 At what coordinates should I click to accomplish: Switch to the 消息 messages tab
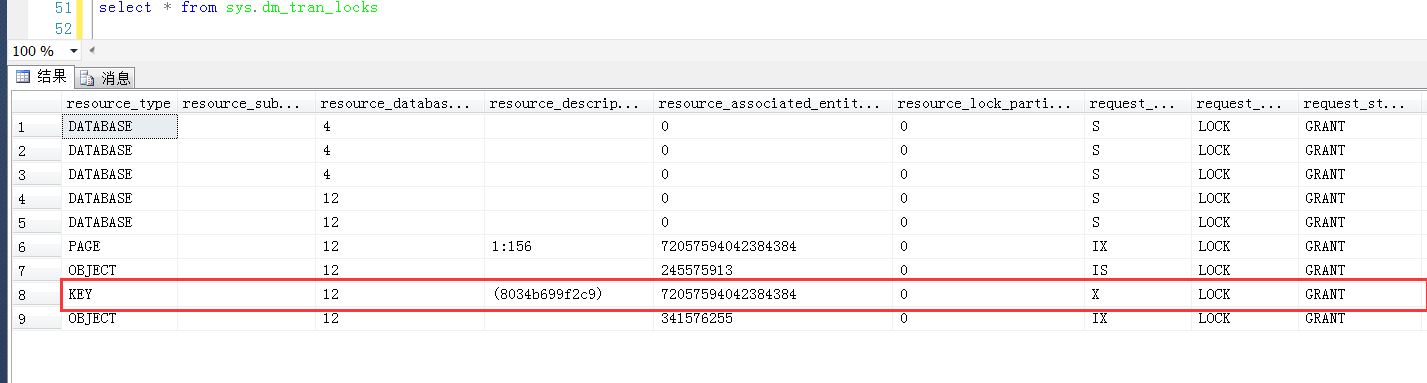pos(105,78)
